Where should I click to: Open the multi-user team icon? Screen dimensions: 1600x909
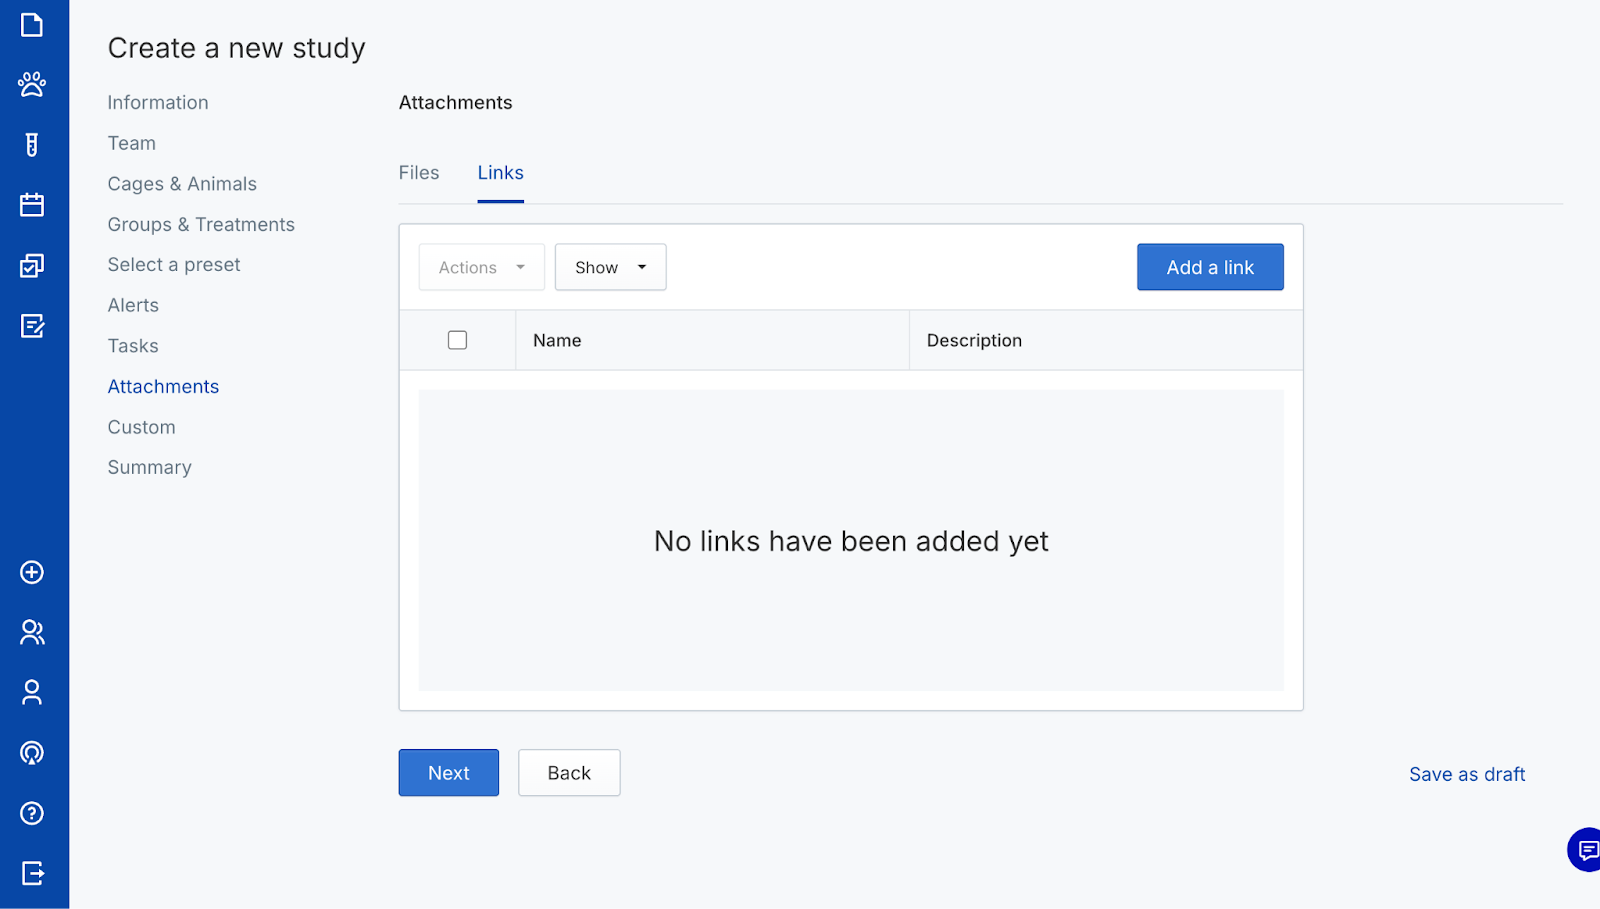tap(32, 632)
